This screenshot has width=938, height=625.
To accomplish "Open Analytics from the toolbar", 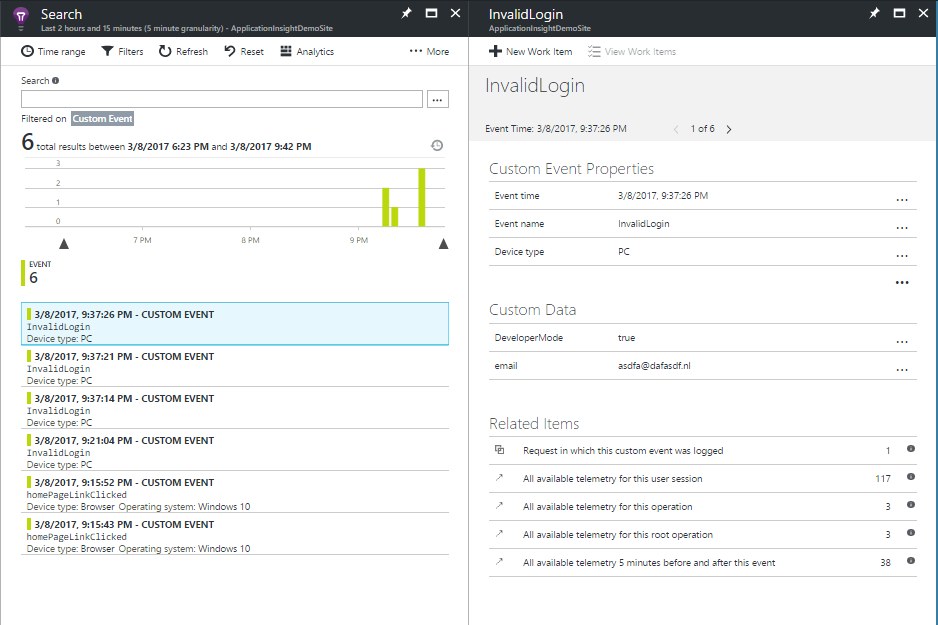I will click(307, 51).
